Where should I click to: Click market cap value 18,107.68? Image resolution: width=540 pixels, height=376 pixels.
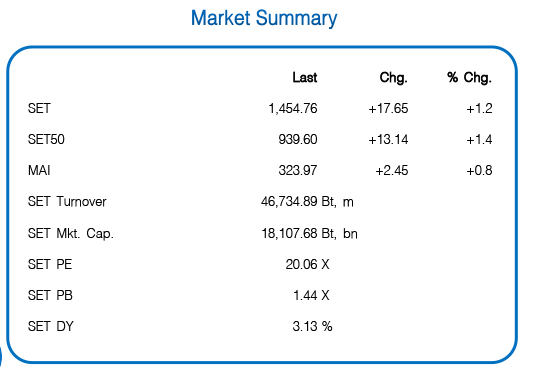point(289,233)
